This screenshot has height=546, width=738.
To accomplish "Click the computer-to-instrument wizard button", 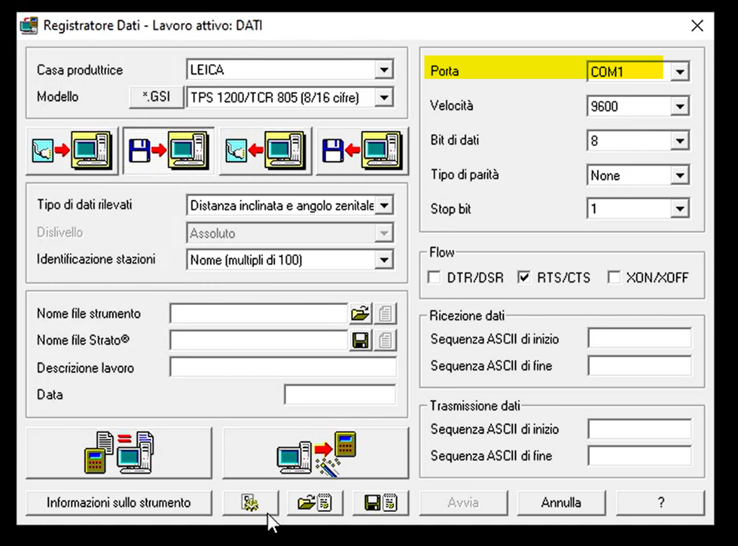I will click(x=315, y=453).
